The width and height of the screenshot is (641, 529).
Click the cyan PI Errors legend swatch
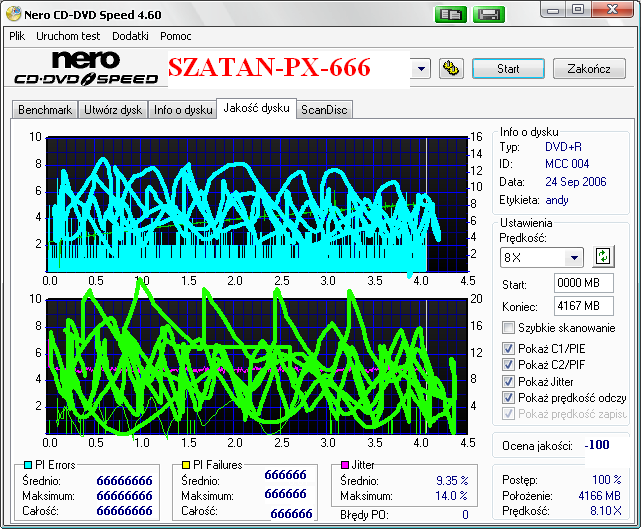click(x=28, y=465)
